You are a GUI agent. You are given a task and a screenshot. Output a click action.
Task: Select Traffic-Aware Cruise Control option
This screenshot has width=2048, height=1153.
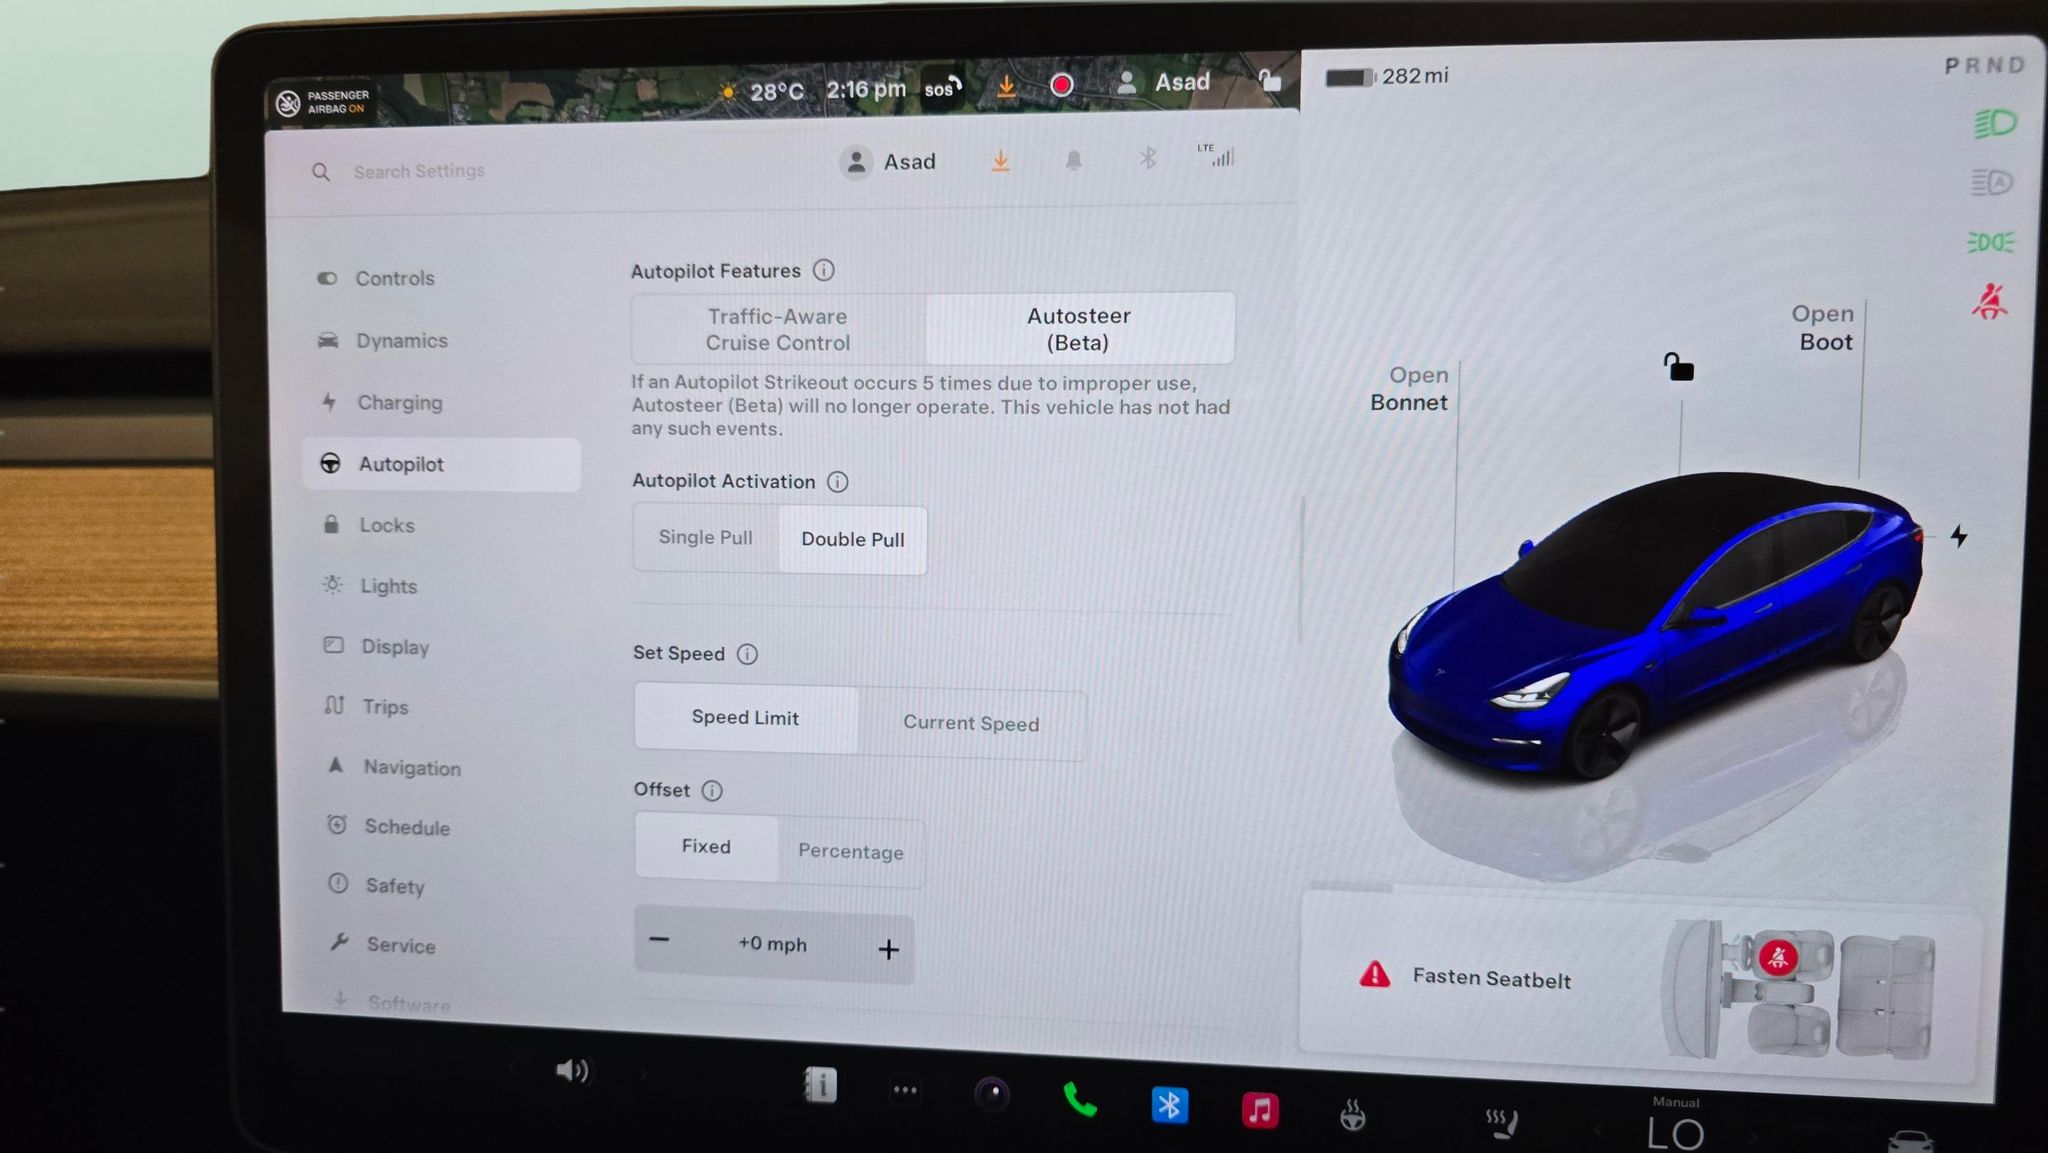[778, 329]
